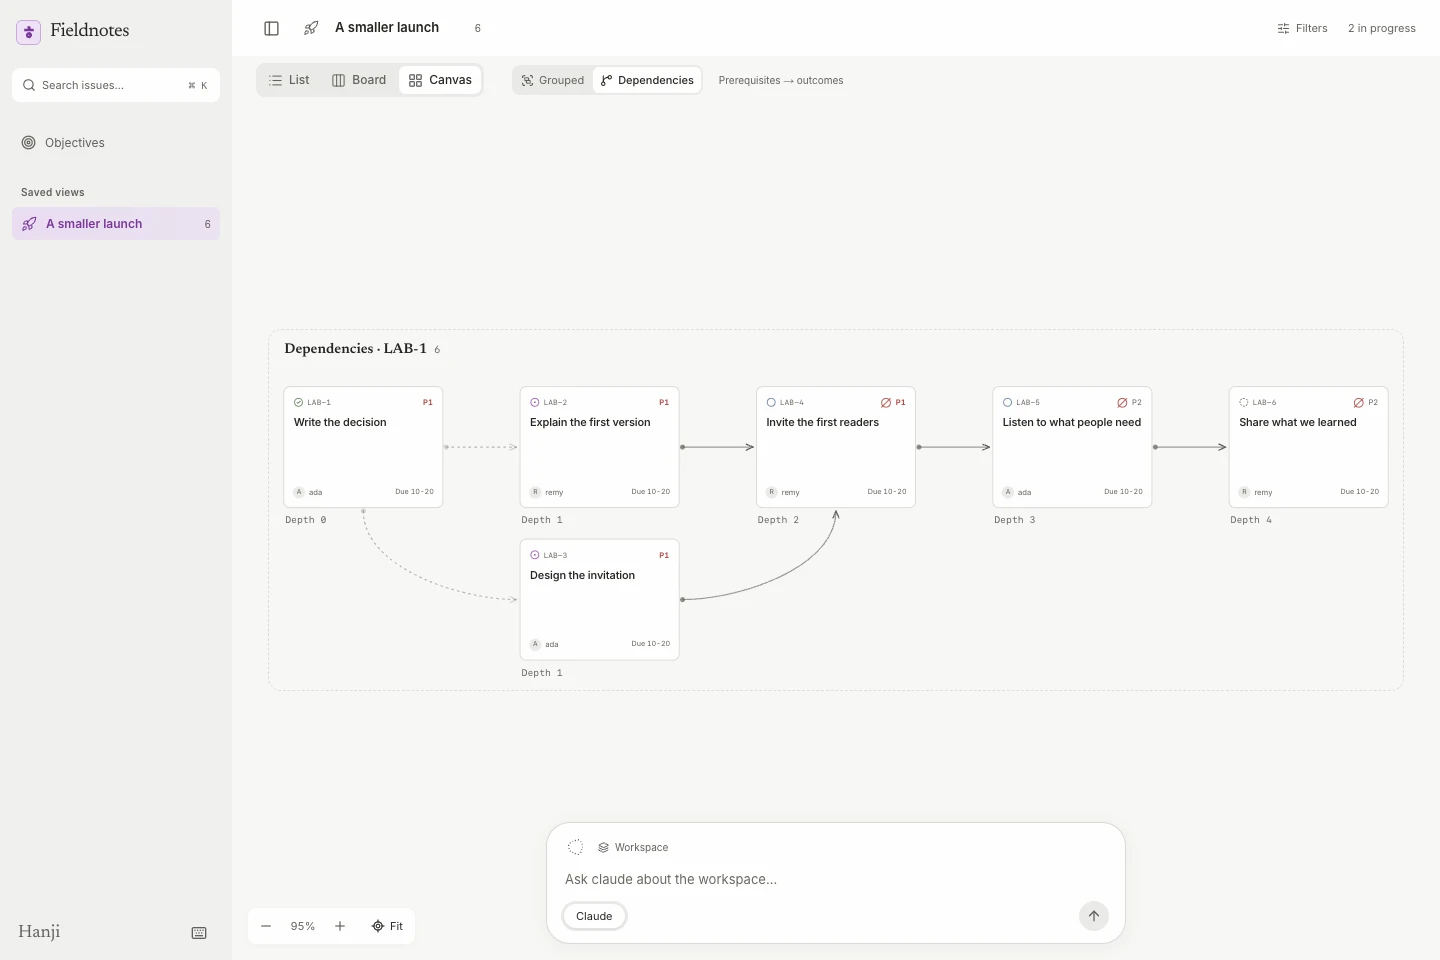
Task: Open the Listen to what people need card
Action: [x=1072, y=447]
